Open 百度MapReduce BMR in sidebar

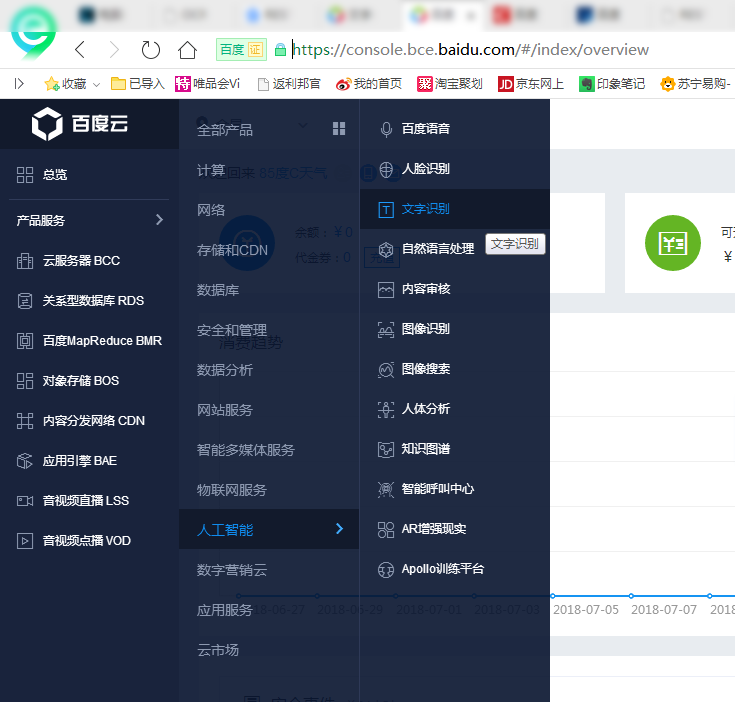point(89,341)
